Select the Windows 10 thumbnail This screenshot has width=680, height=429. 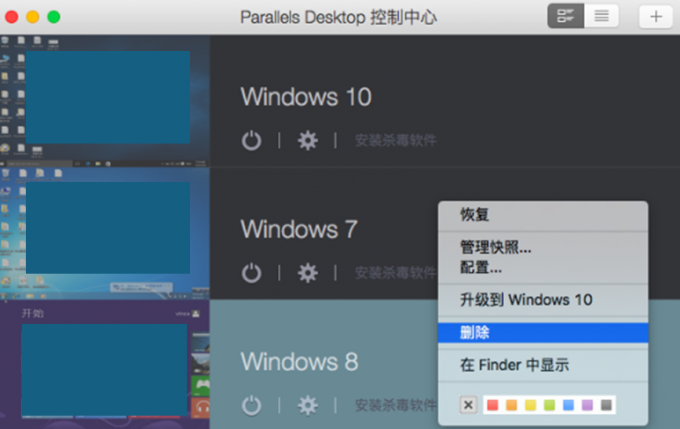tap(105, 101)
